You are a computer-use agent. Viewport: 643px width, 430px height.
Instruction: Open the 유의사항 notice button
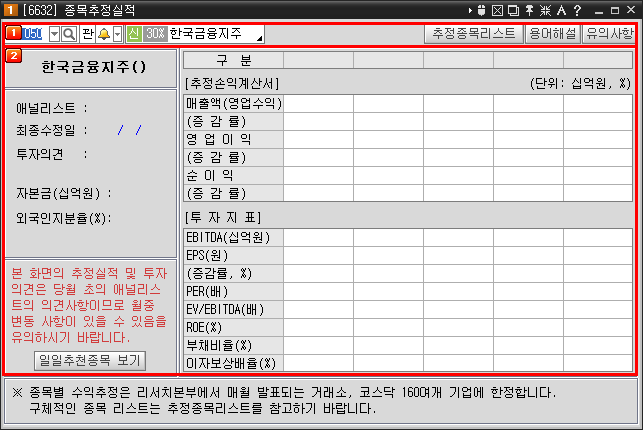(x=610, y=34)
